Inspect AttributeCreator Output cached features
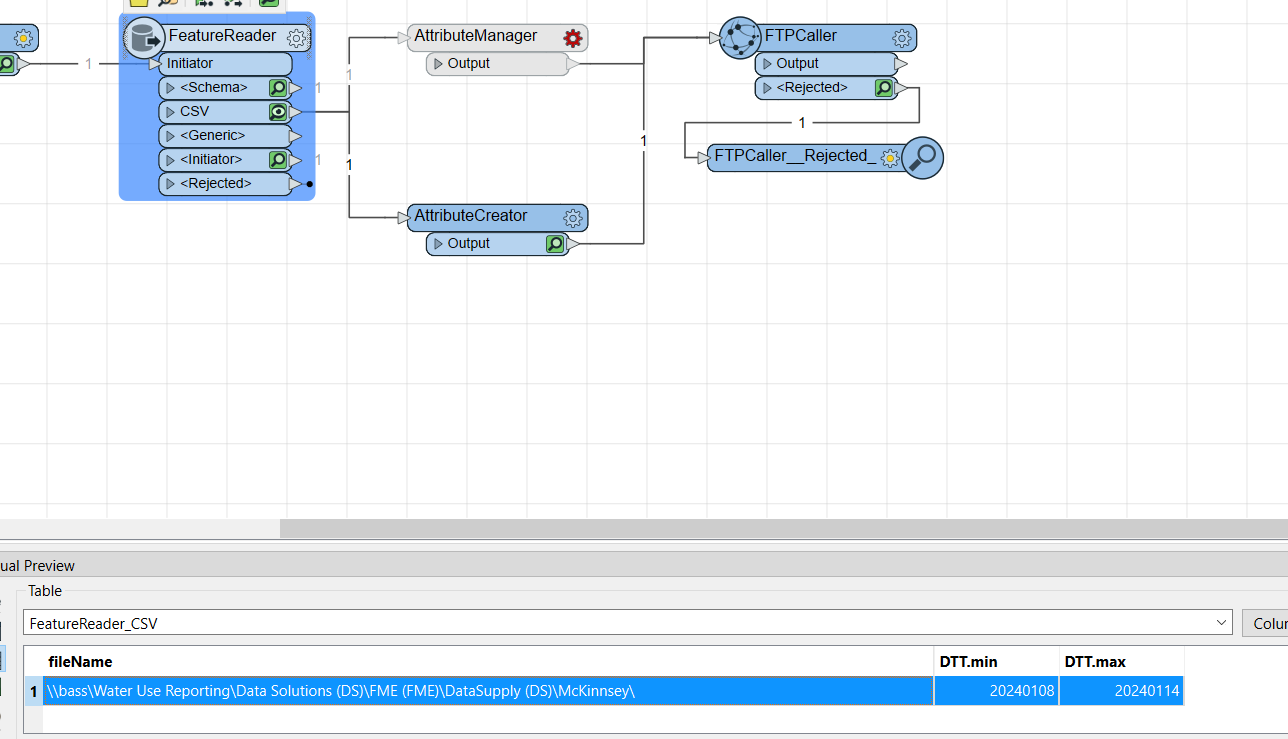This screenshot has width=1288, height=739. pyautogui.click(x=555, y=243)
